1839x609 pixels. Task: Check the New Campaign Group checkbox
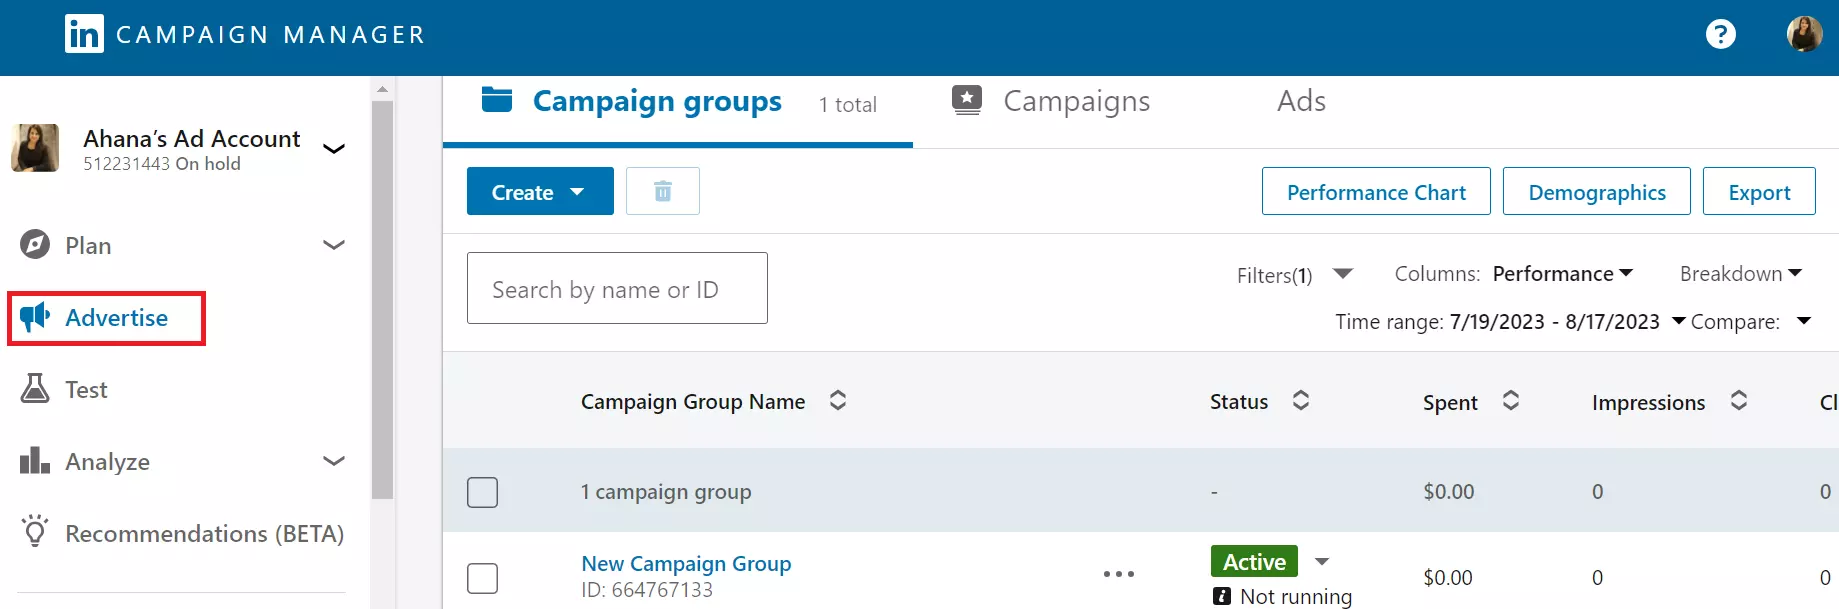click(482, 578)
